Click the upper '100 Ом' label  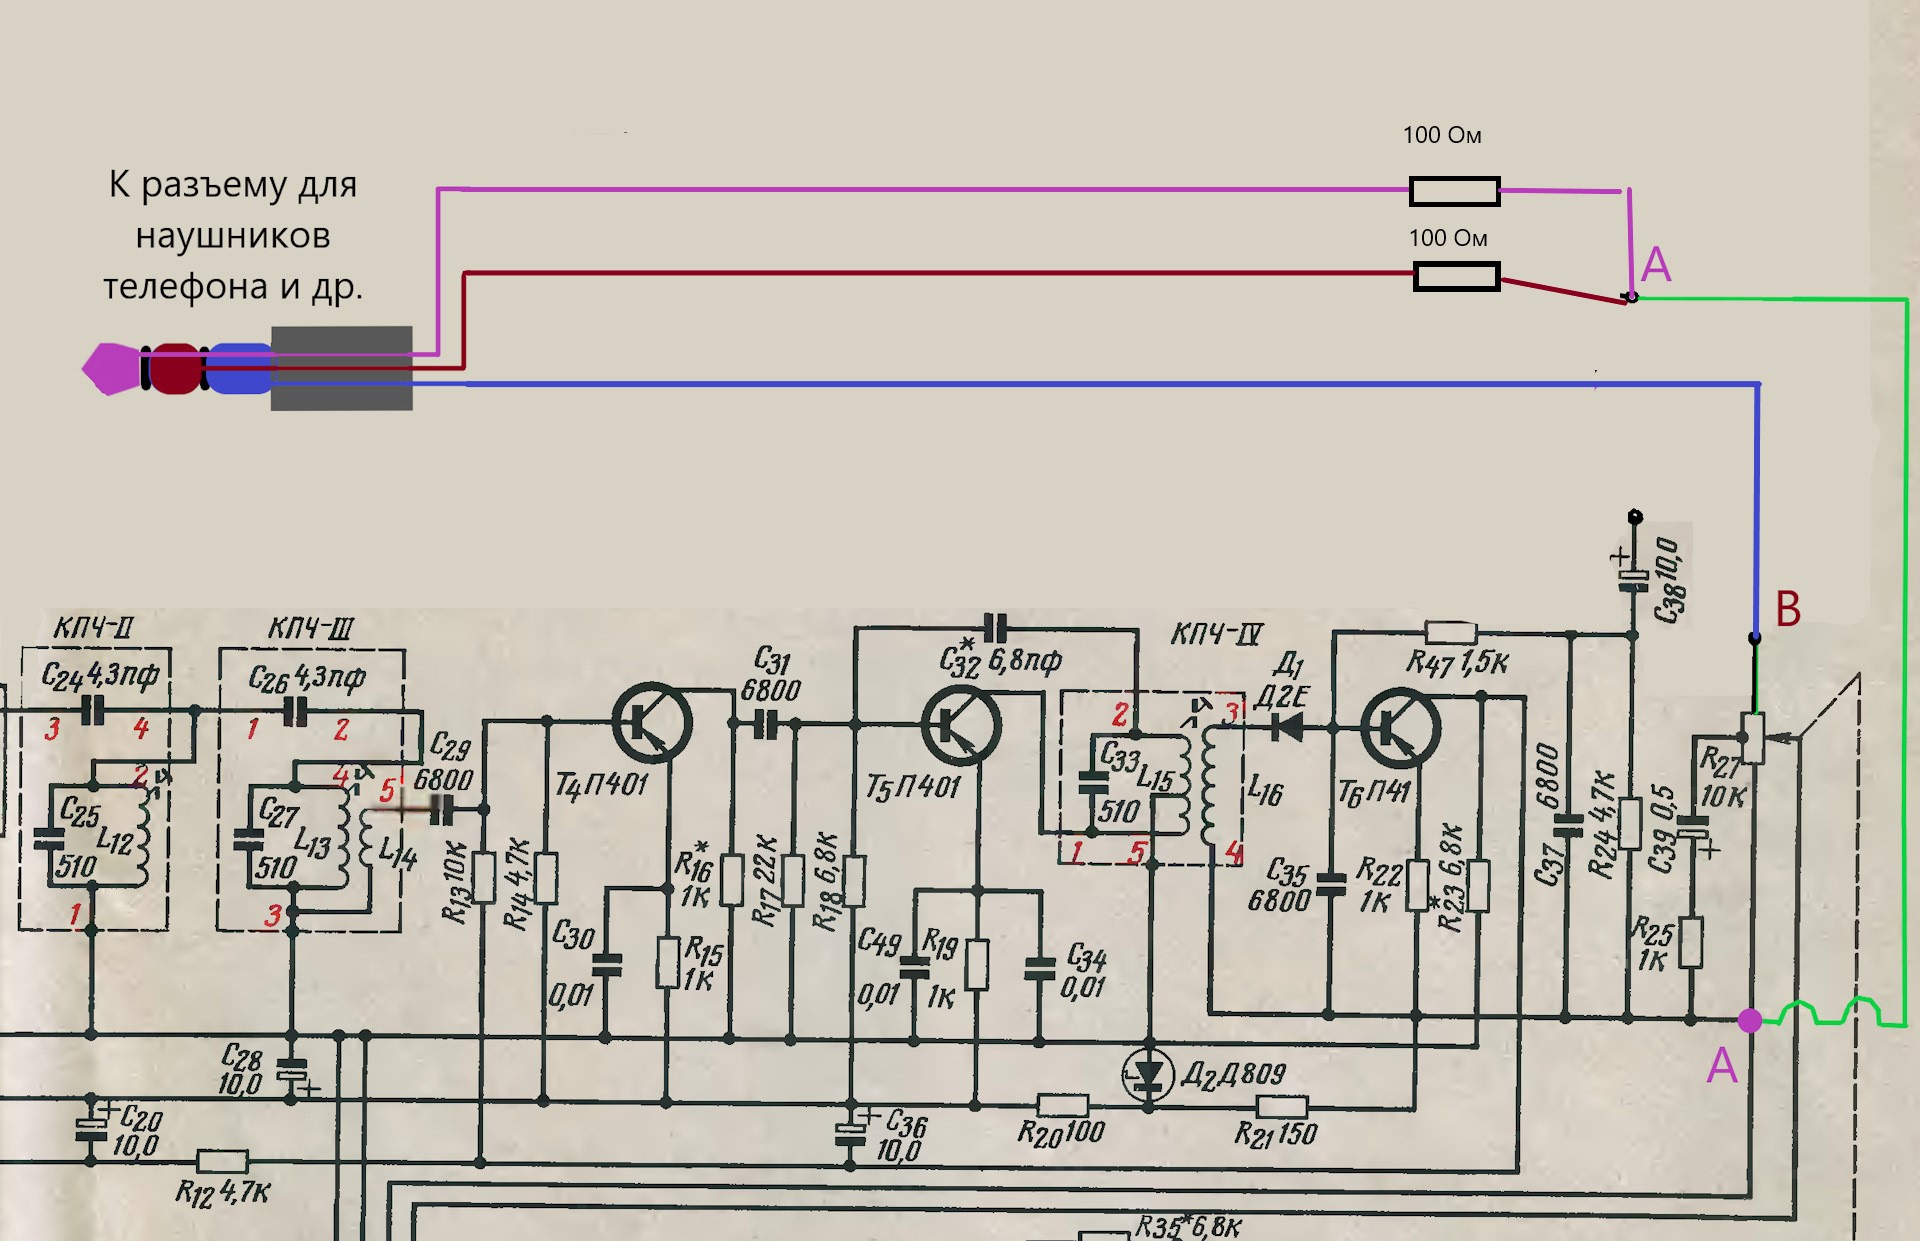(1442, 135)
